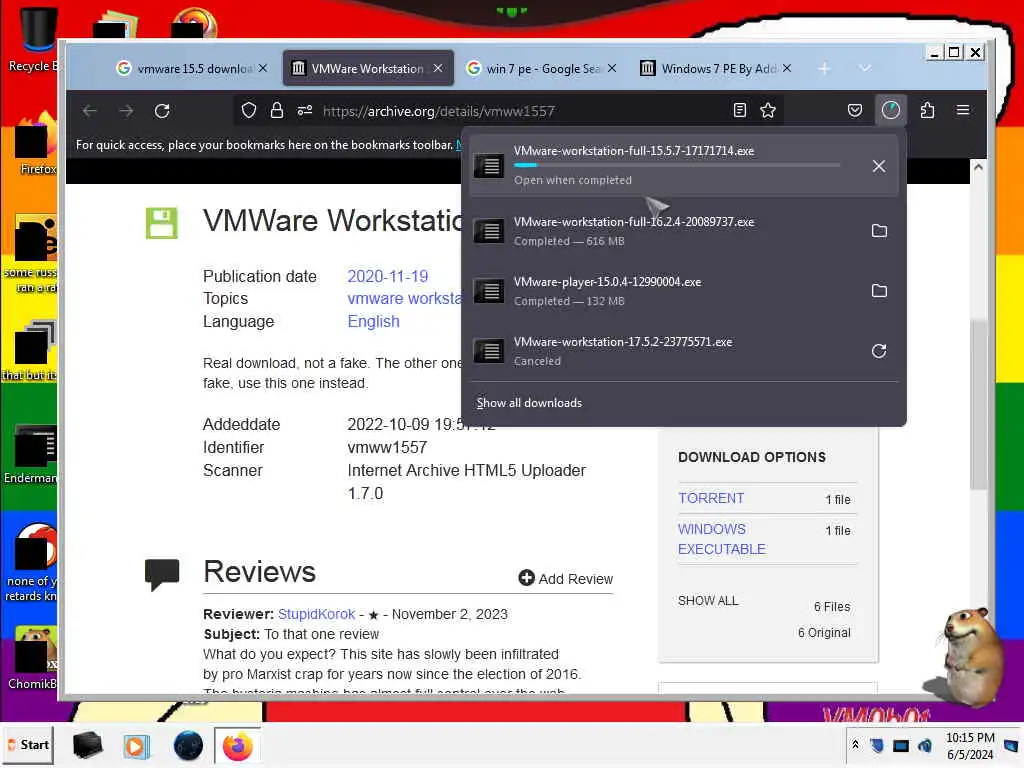This screenshot has height=768, width=1024.
Task: Cancel the VMware 15.5.7 download
Action: tap(879, 167)
